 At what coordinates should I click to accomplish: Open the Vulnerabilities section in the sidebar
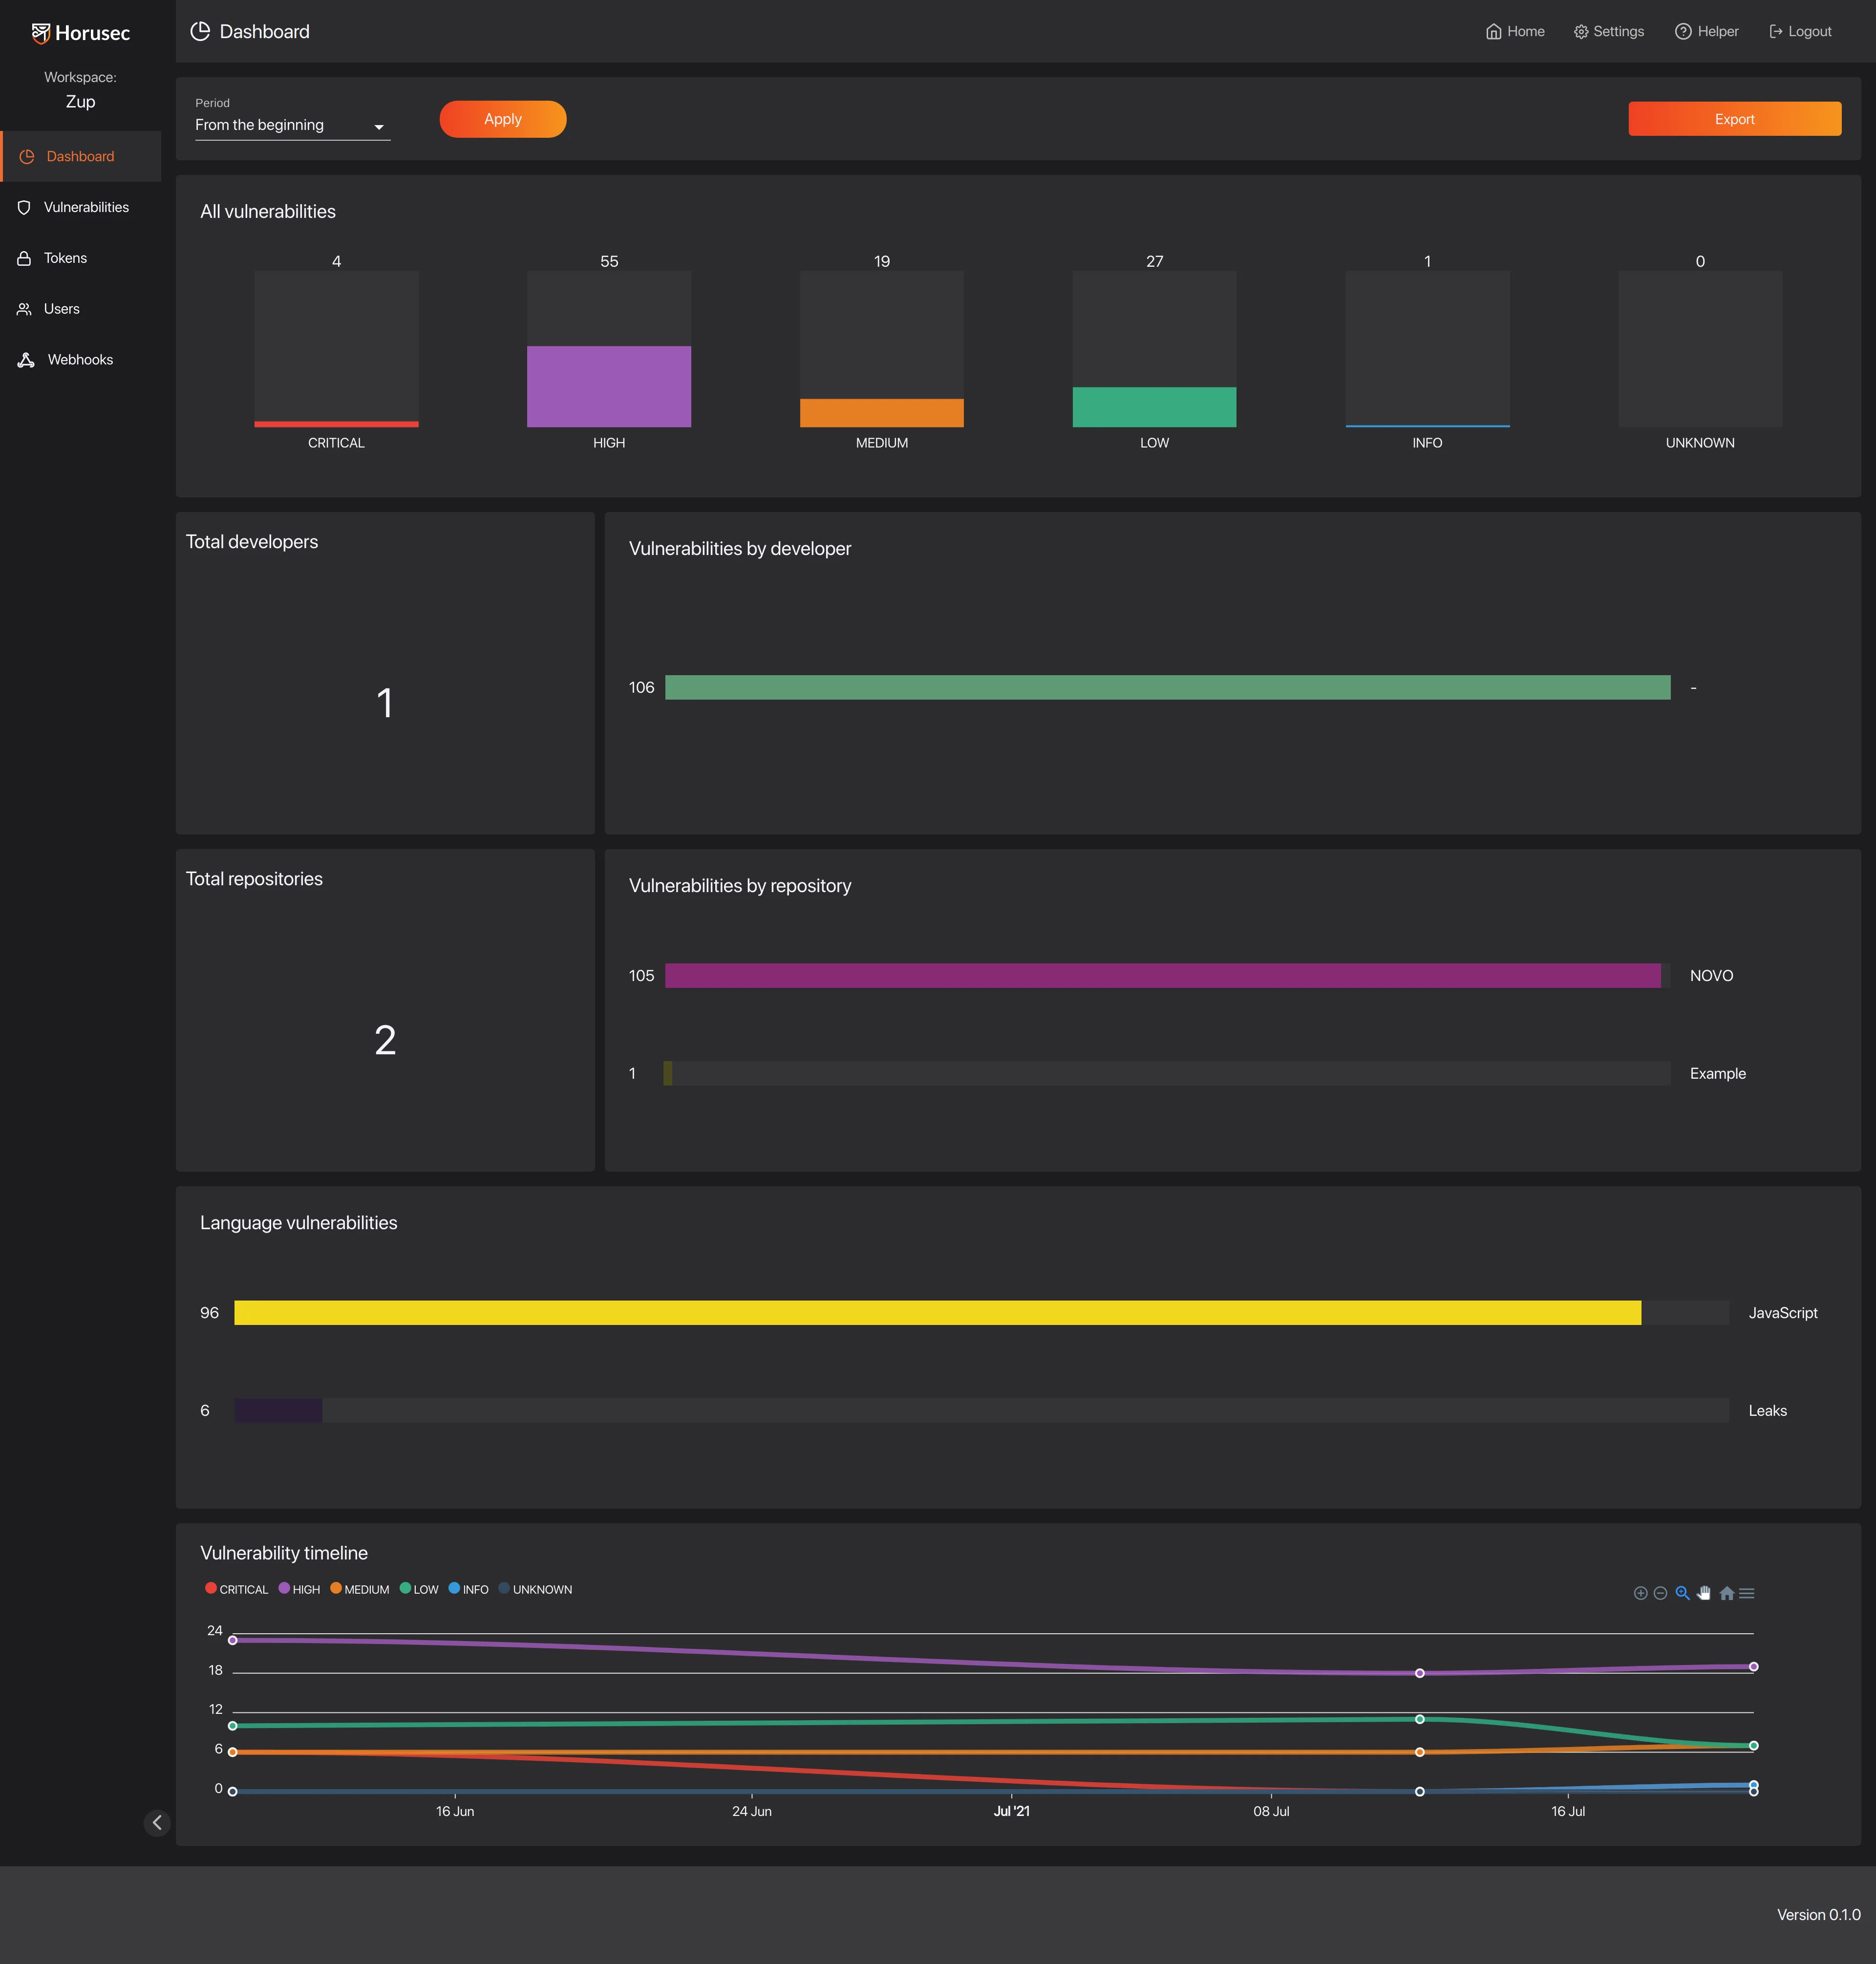tap(86, 207)
